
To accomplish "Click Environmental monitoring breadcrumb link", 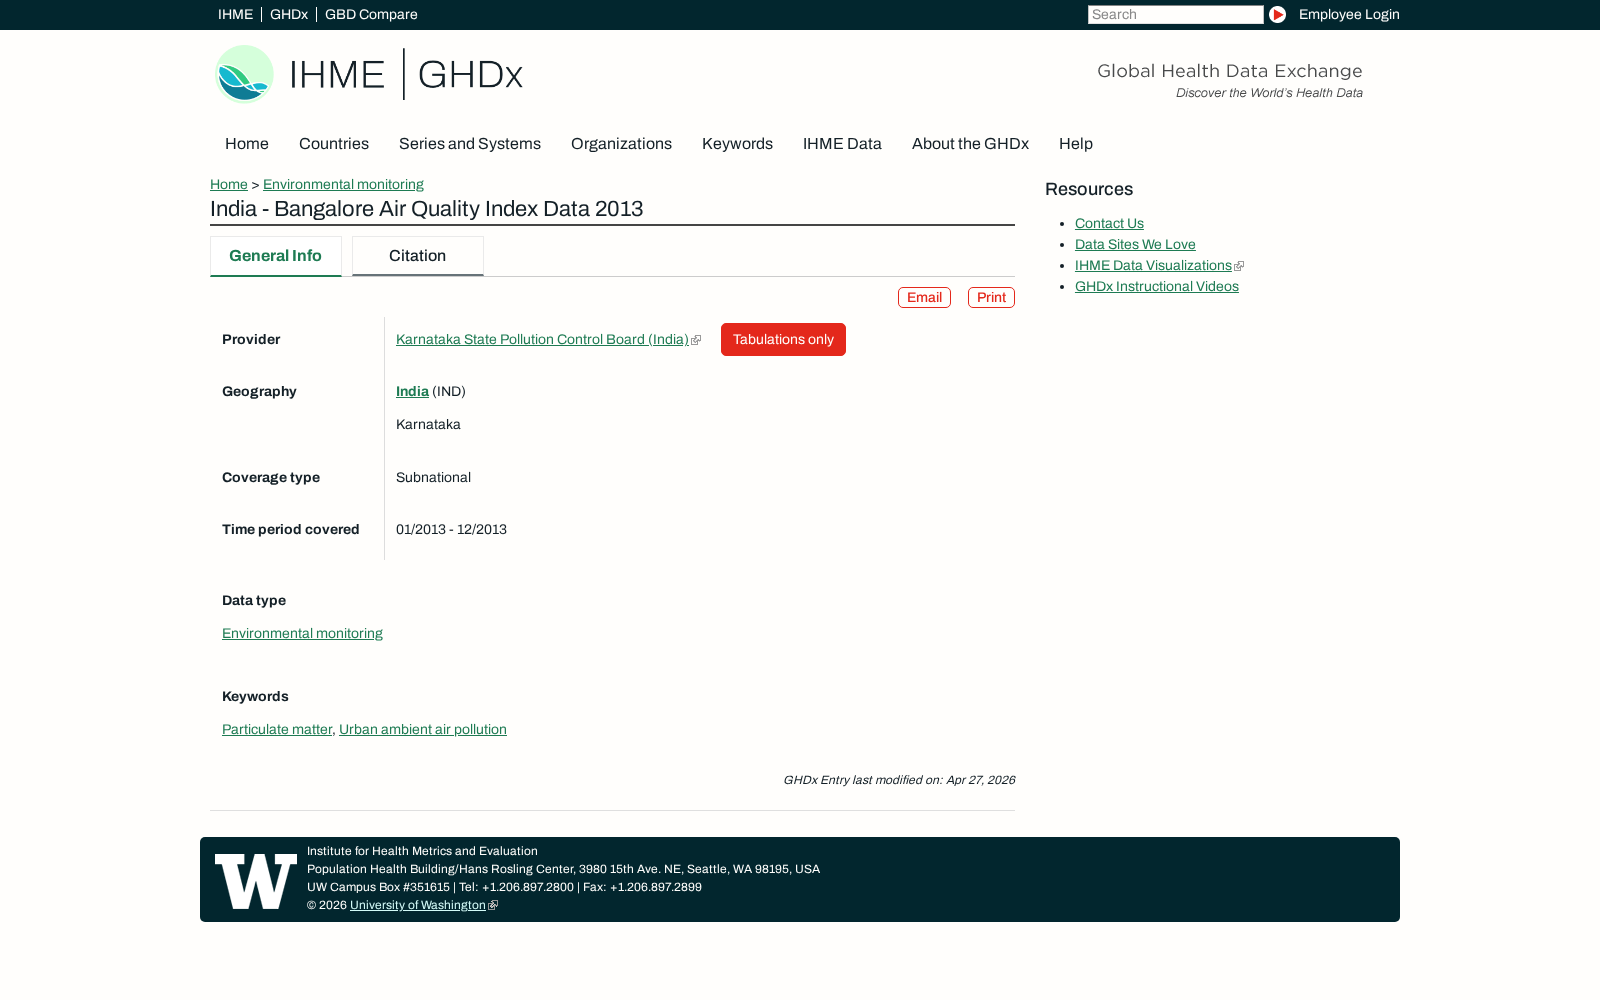I will [343, 184].
